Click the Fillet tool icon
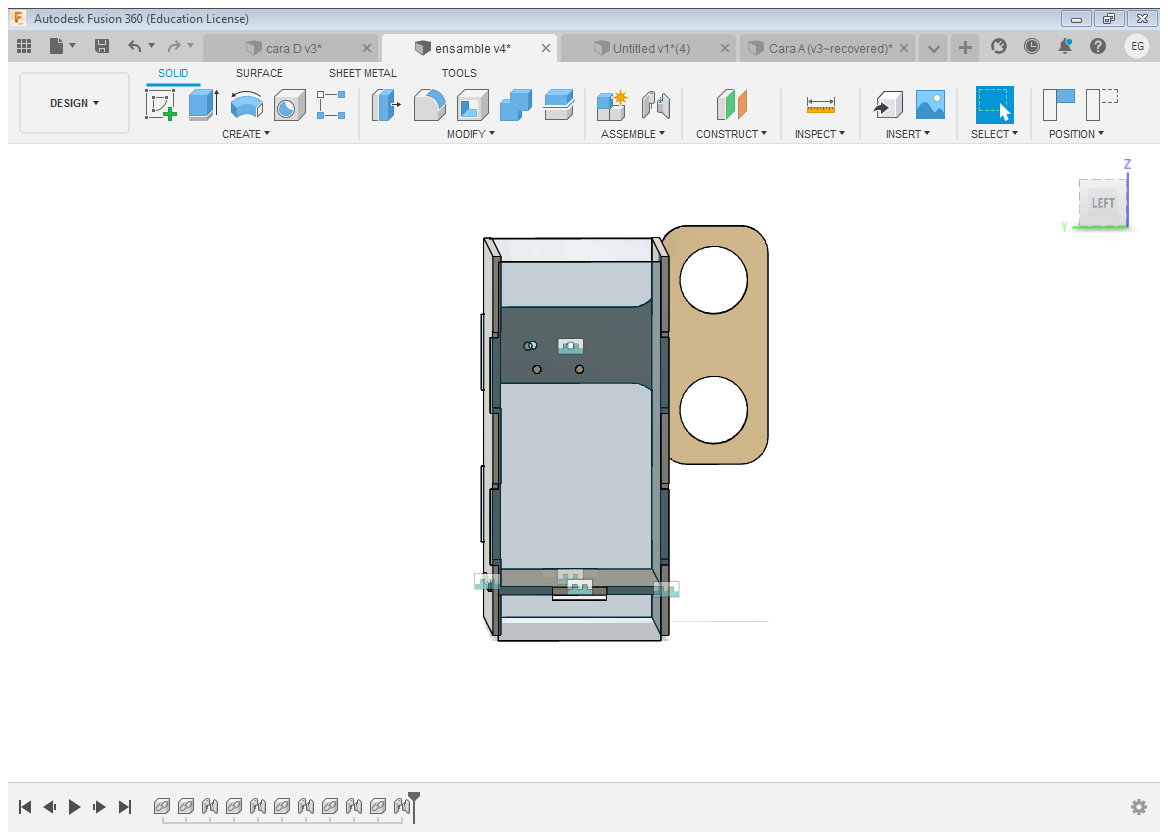The height and width of the screenshot is (840, 1168). (x=429, y=105)
